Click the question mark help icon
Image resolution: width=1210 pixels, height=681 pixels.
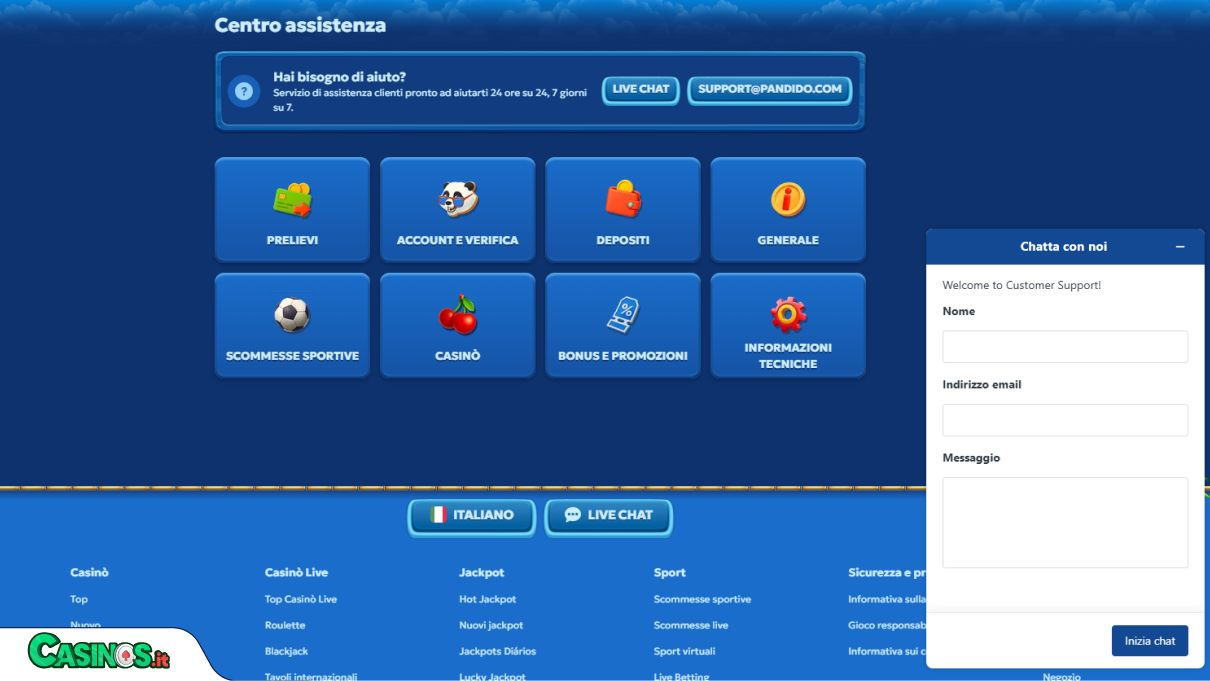[x=244, y=91]
